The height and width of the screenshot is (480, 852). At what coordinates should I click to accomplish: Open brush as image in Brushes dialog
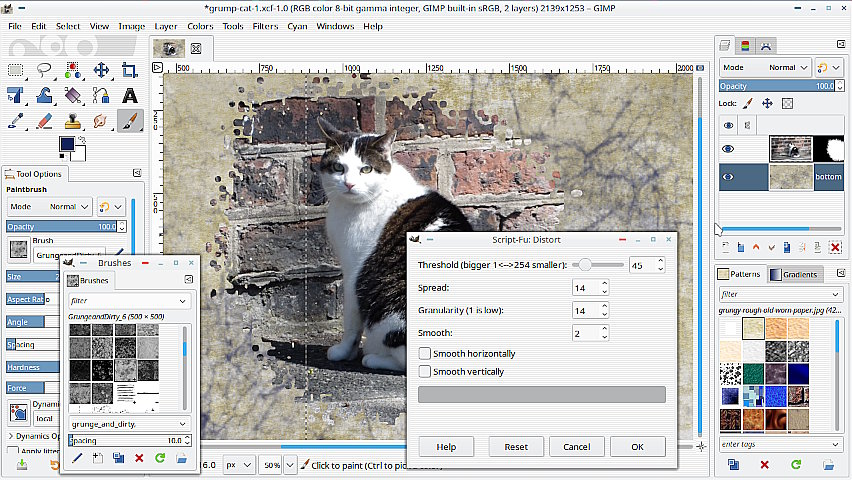click(x=181, y=458)
